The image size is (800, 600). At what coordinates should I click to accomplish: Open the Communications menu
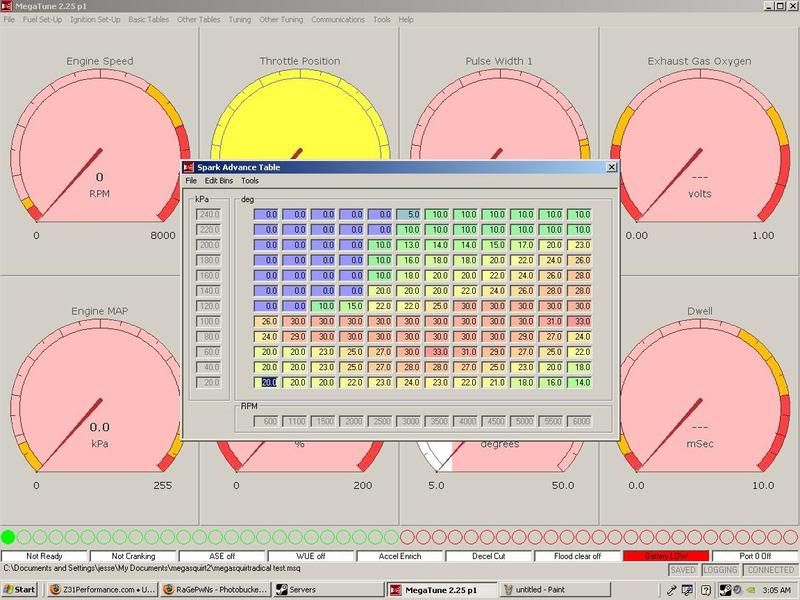(337, 19)
